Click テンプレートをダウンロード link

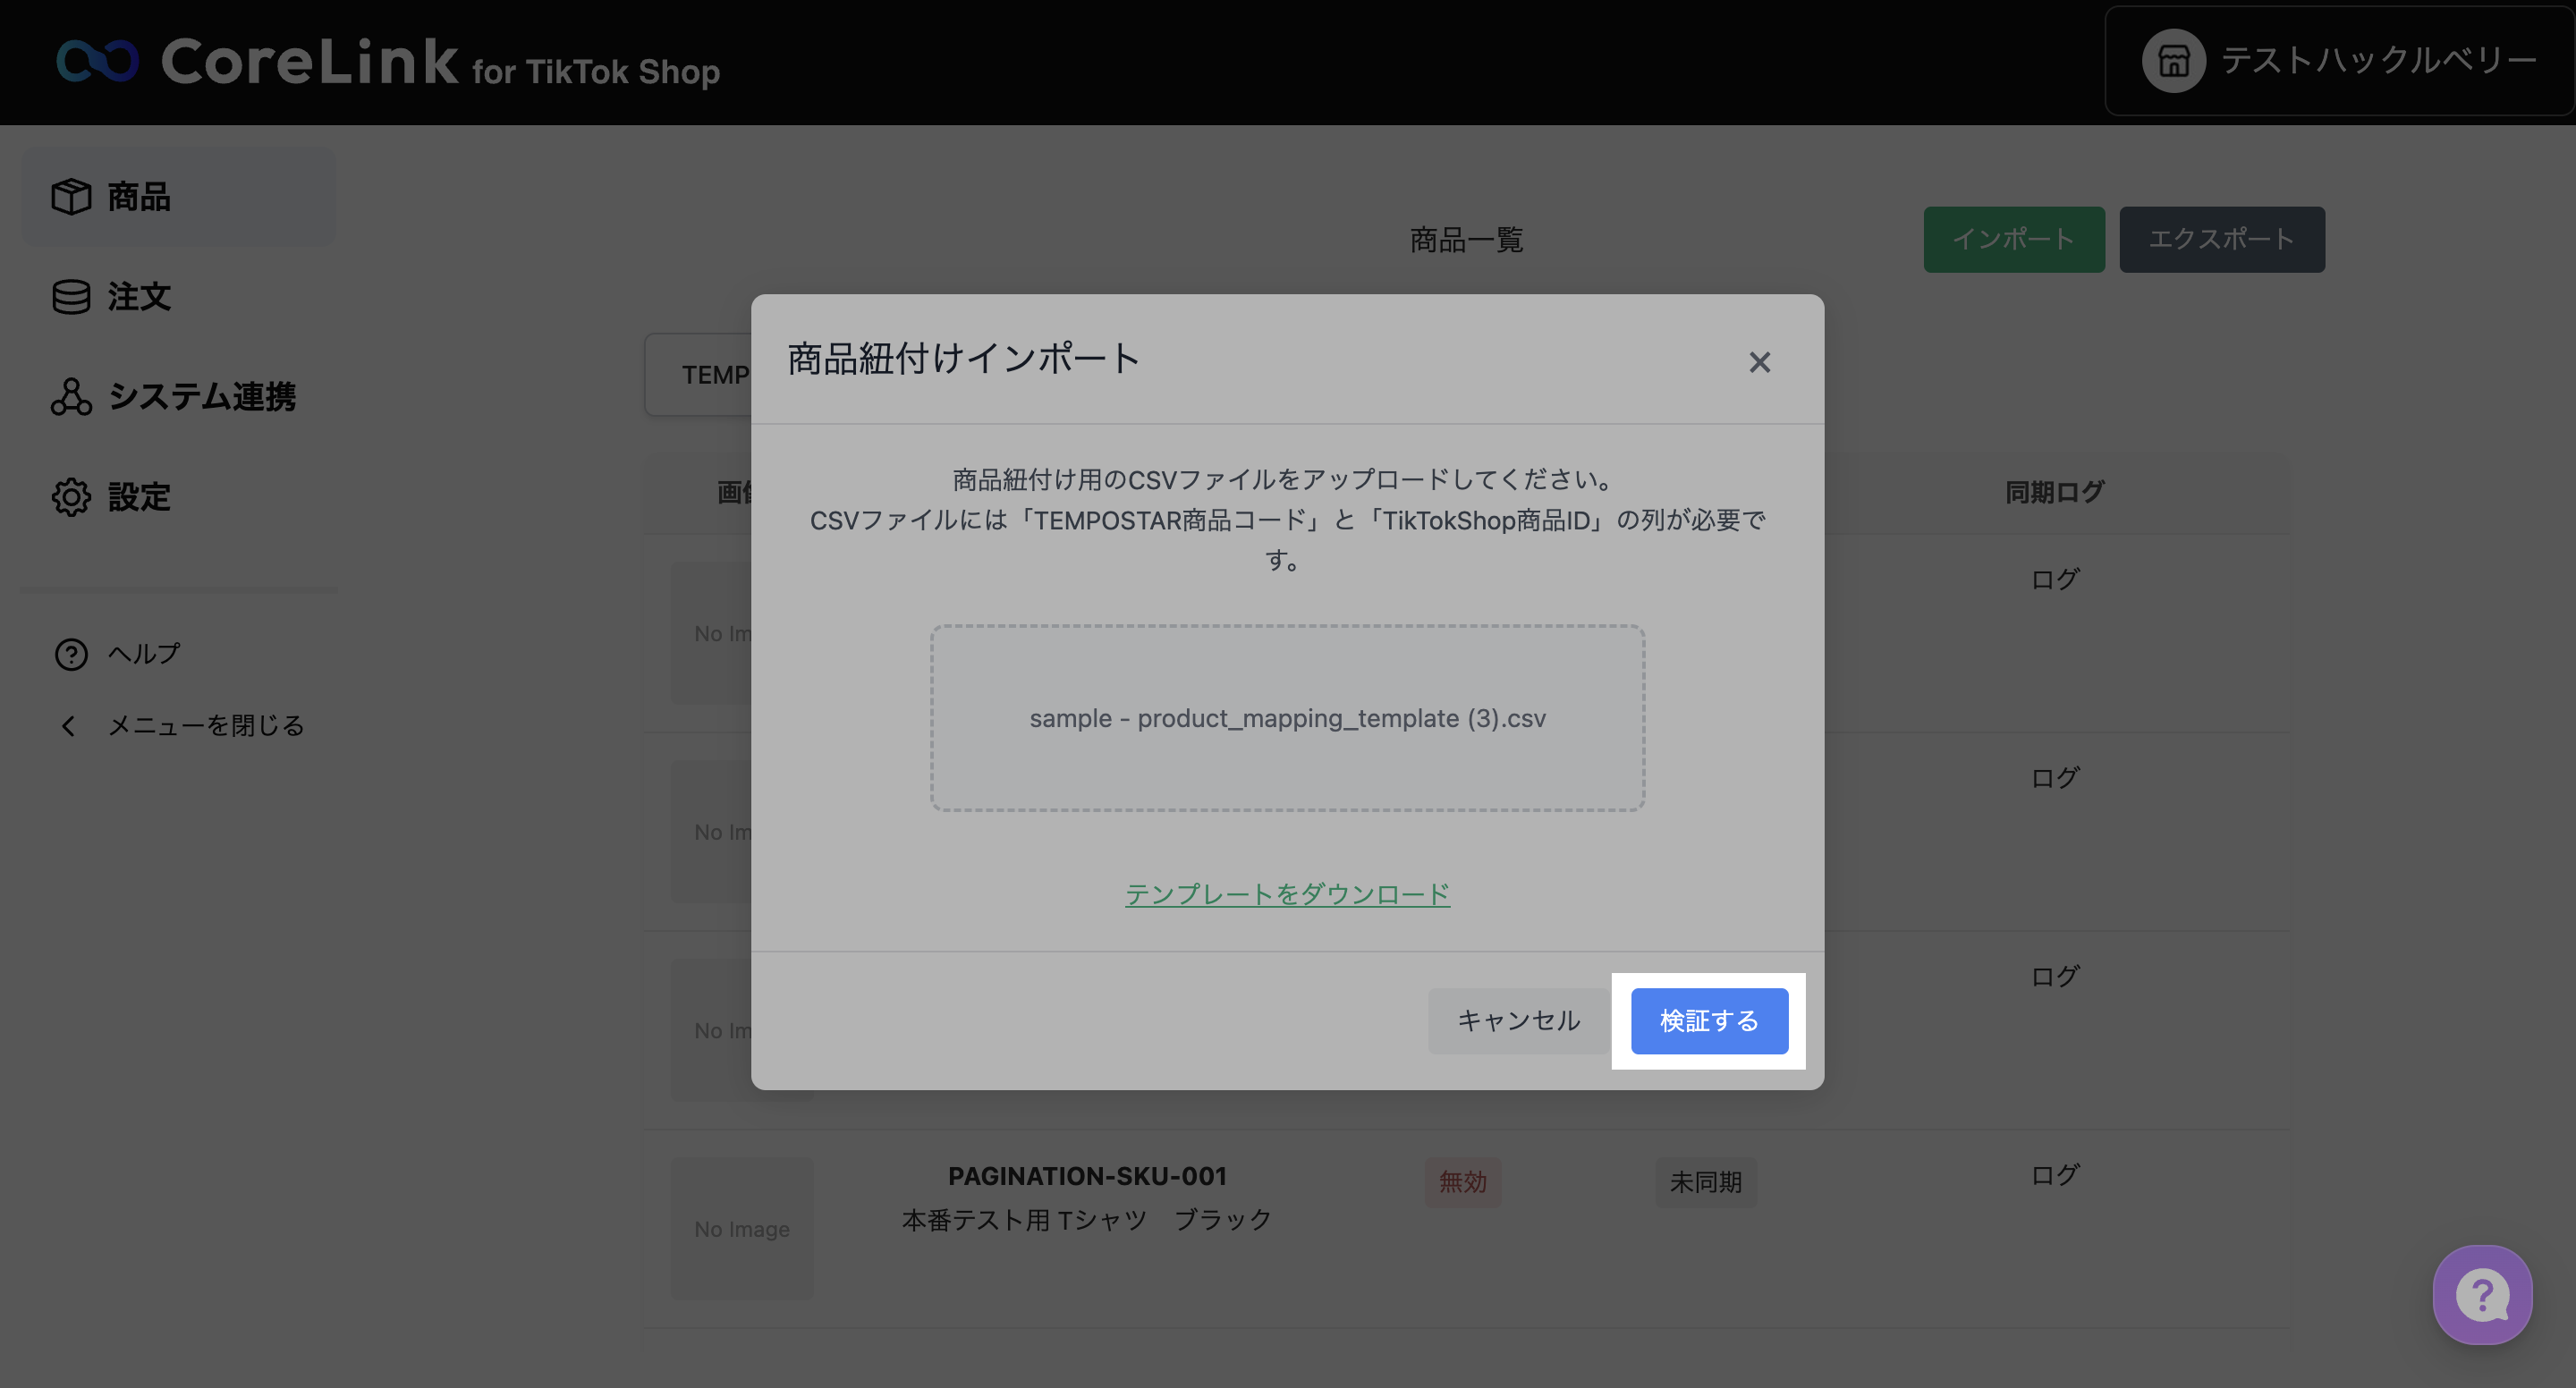1287,894
